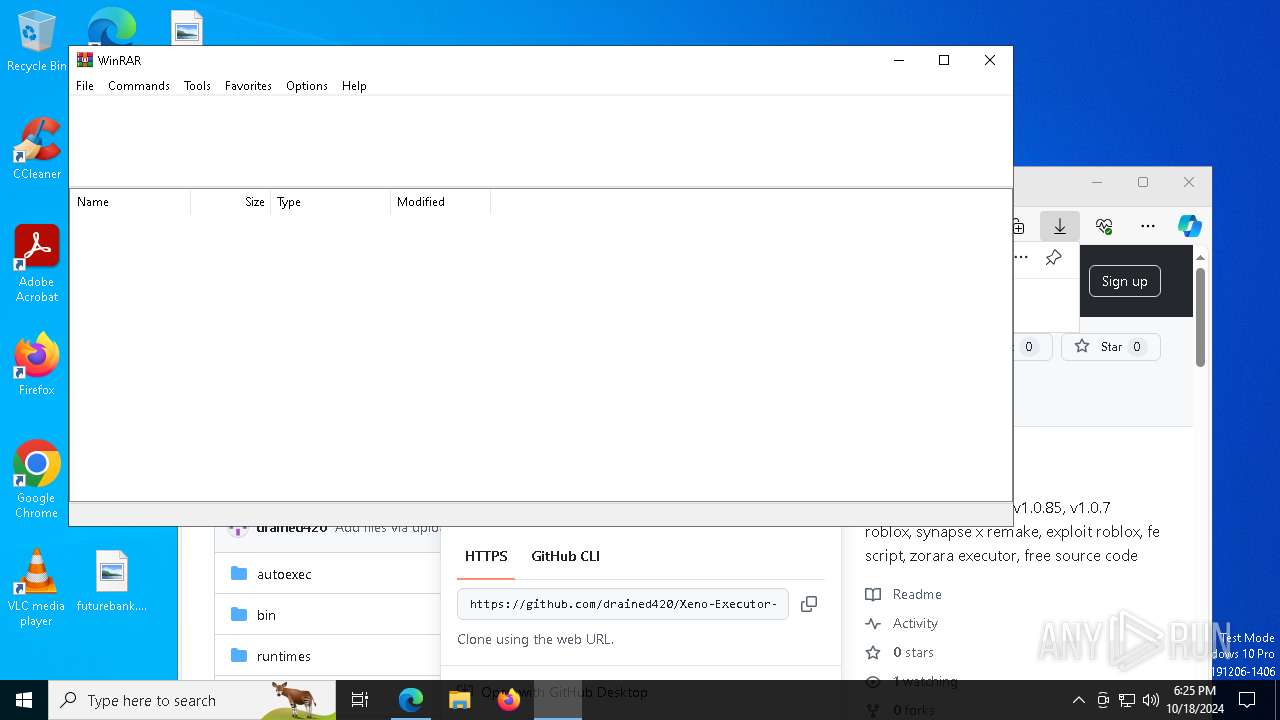The height and width of the screenshot is (720, 1280).
Task: Switch to Edge from the taskbar
Action: tap(411, 700)
